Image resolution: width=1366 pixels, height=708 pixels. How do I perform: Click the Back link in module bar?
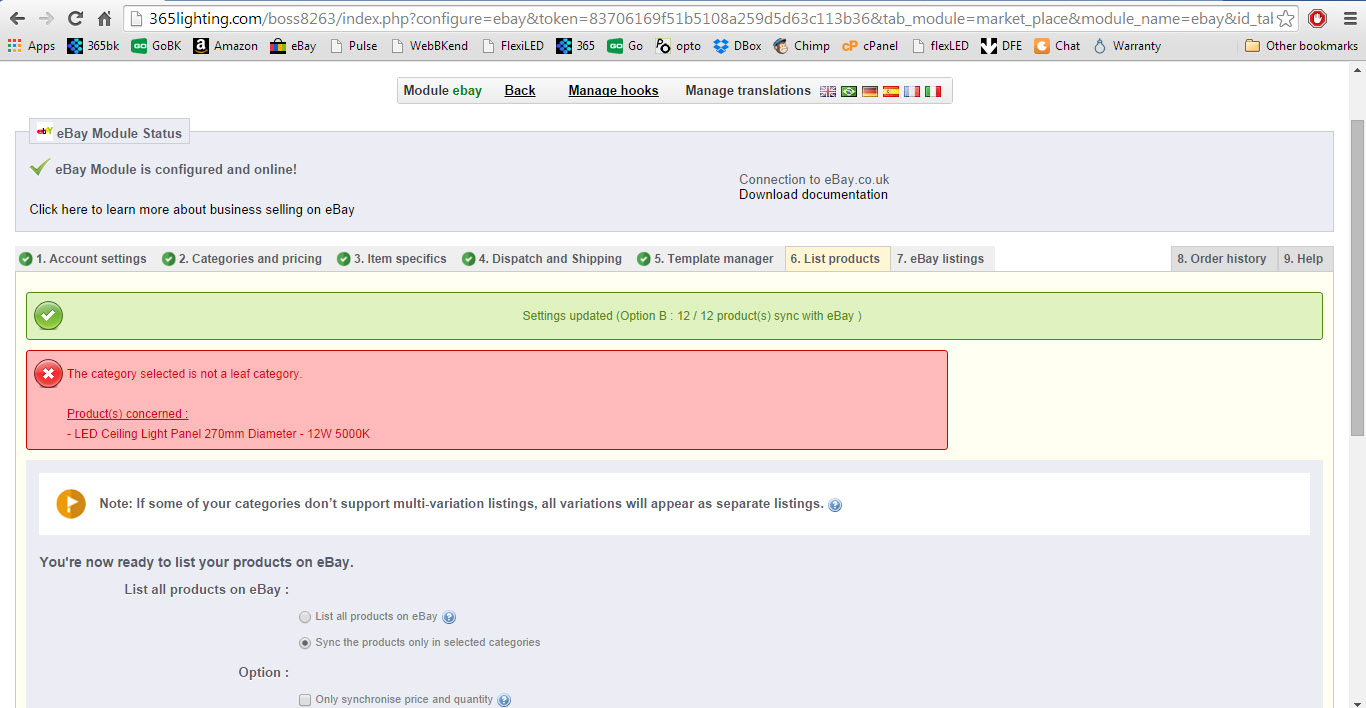pos(520,90)
